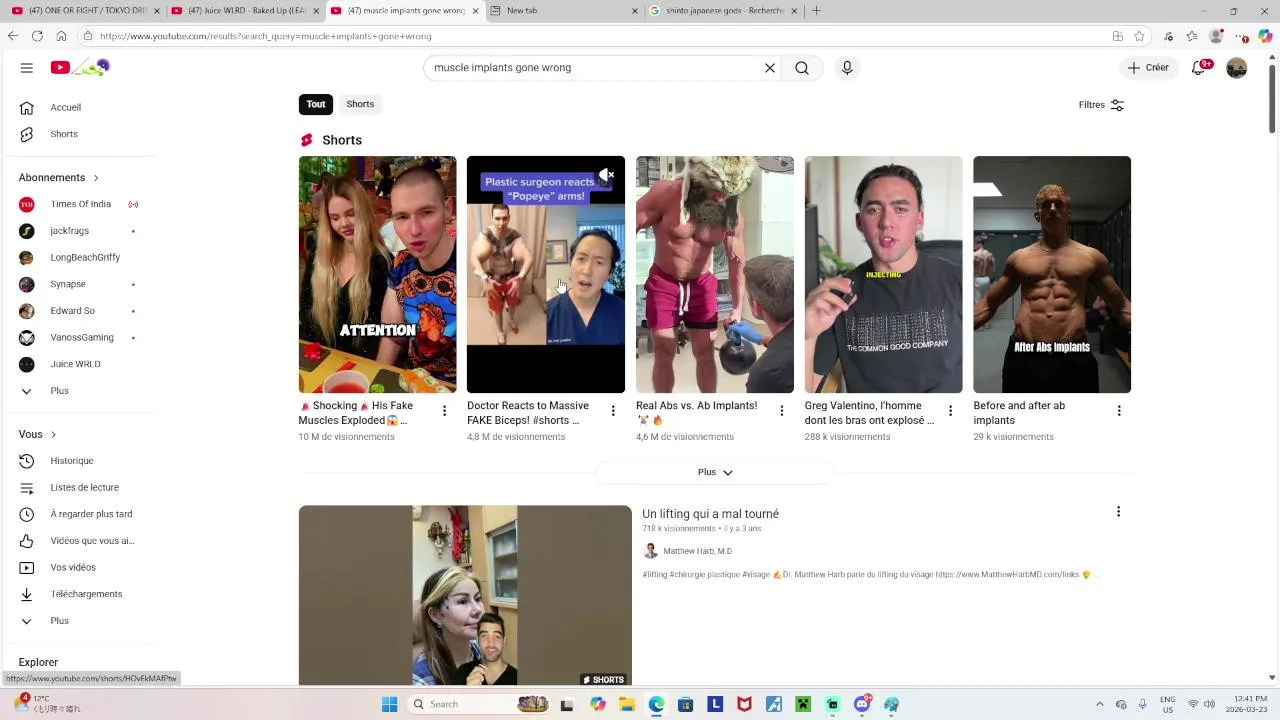This screenshot has height=720, width=1280.
Task: Play the Real Abs vs. Ab Implants short
Action: click(x=715, y=274)
